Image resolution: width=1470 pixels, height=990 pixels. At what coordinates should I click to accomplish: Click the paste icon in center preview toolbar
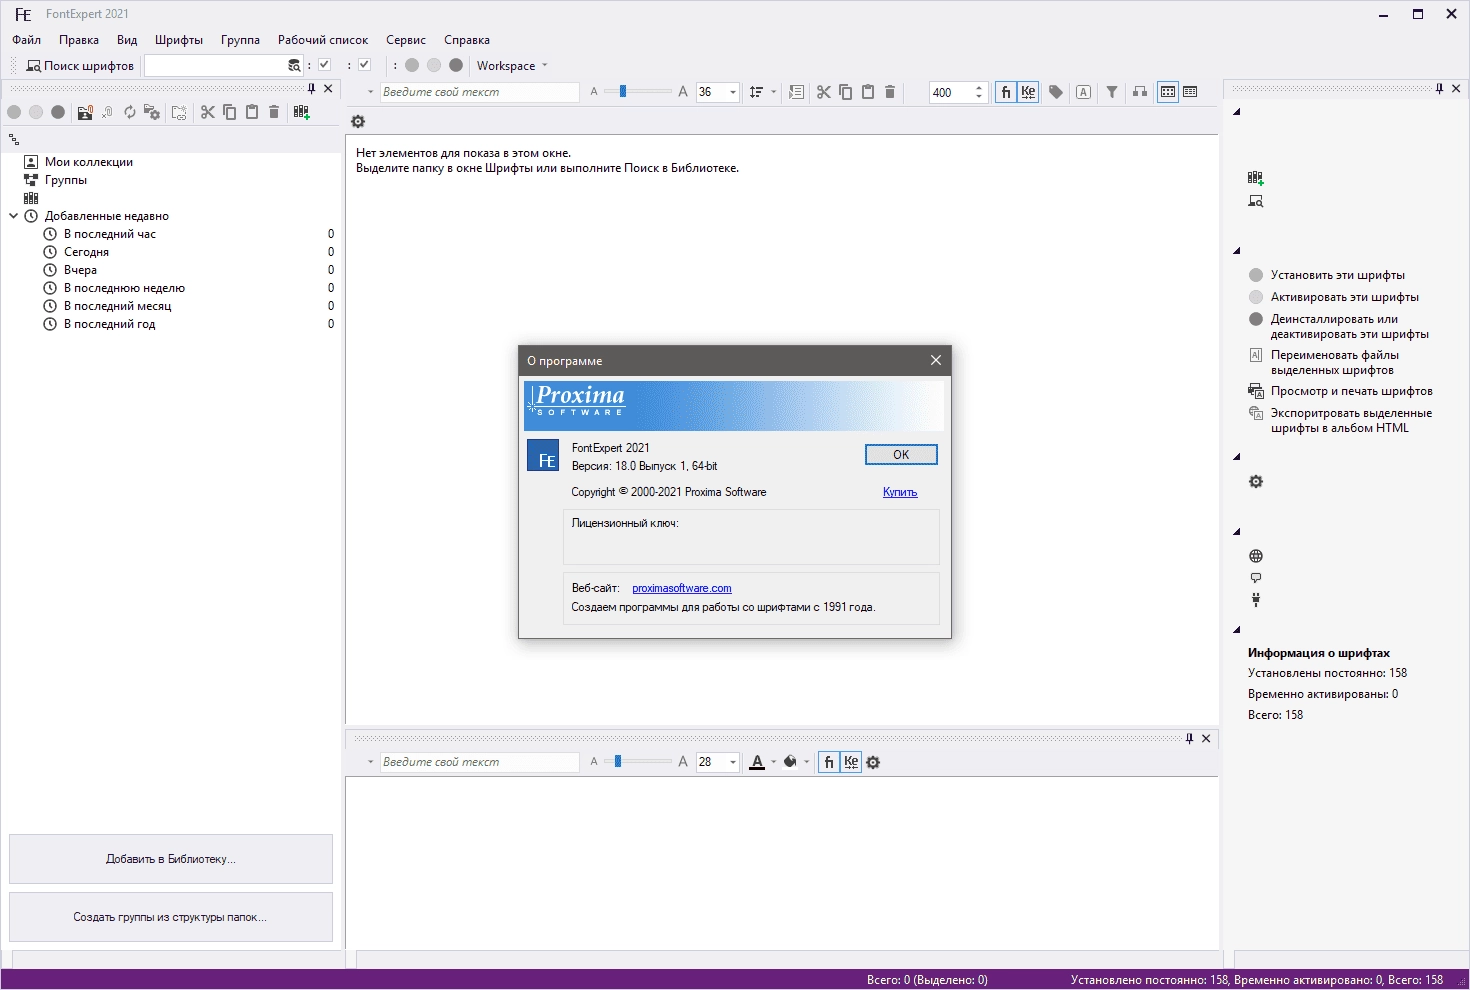(868, 92)
